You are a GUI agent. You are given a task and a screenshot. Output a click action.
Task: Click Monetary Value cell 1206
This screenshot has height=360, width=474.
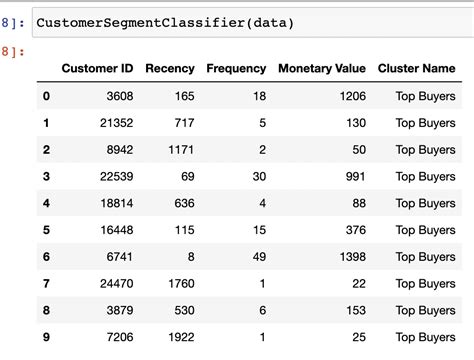click(x=353, y=96)
